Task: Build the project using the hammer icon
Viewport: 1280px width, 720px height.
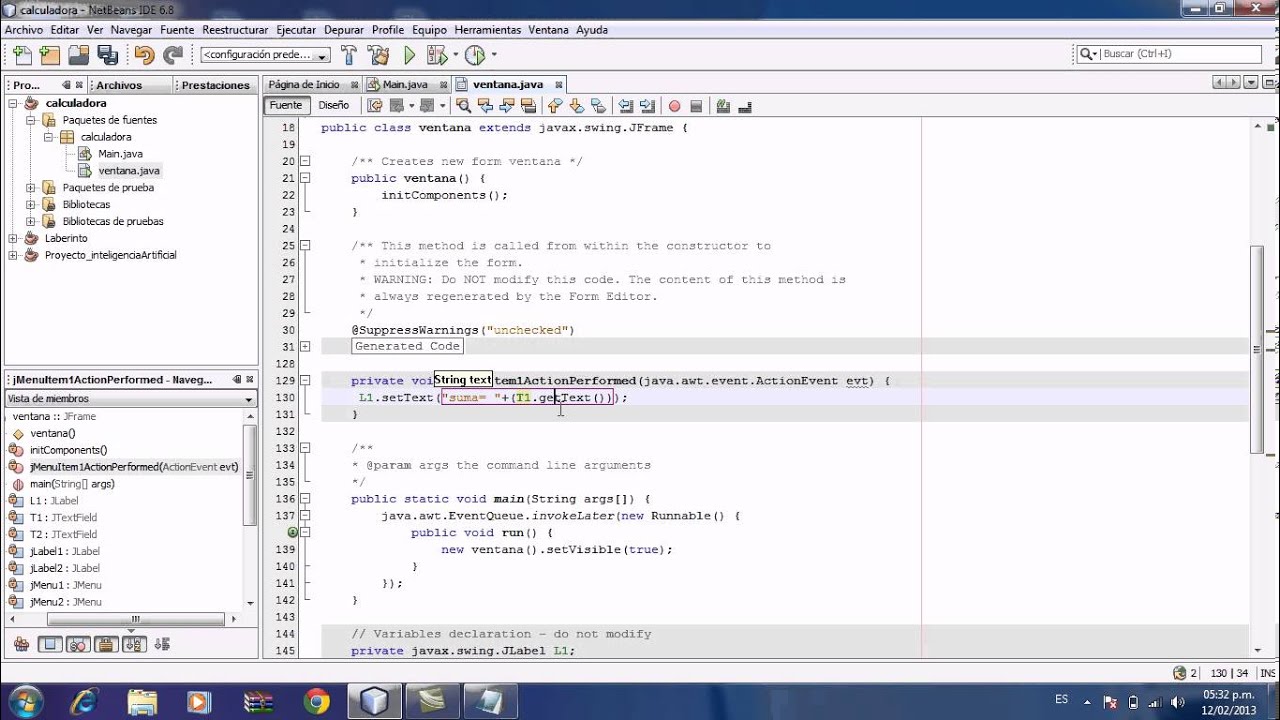Action: pos(349,55)
